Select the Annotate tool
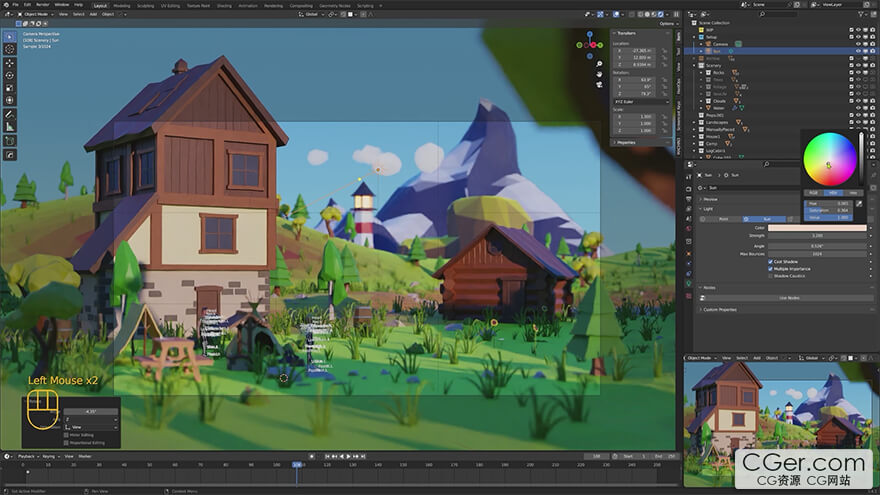The height and width of the screenshot is (495, 880). tap(10, 114)
